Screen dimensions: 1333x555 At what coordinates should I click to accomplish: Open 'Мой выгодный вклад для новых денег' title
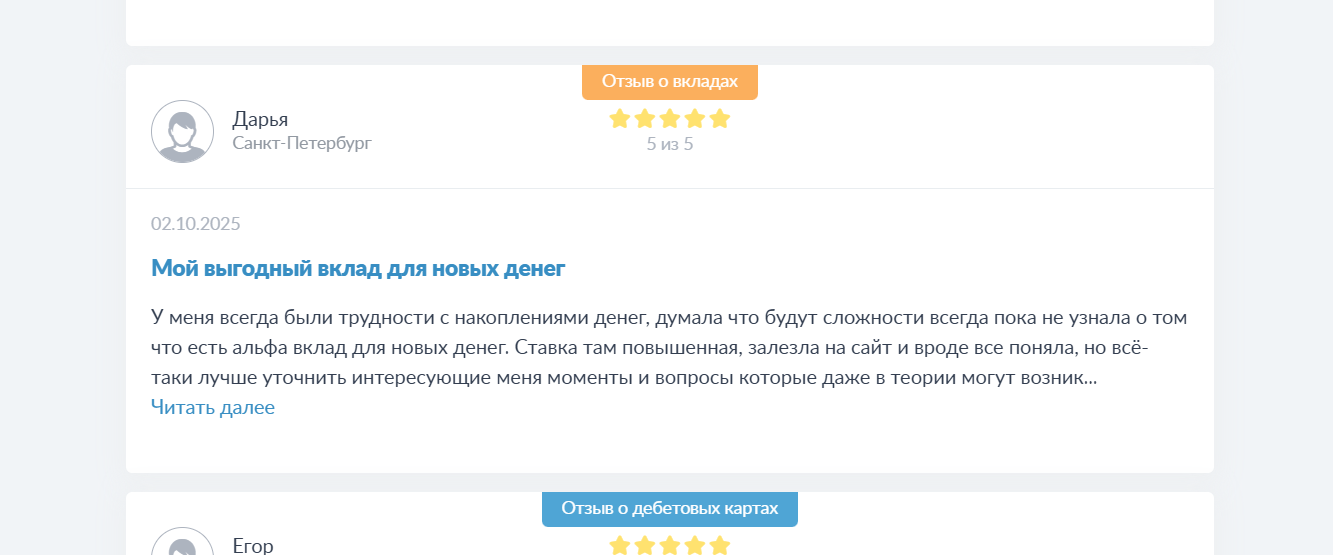[x=358, y=268]
